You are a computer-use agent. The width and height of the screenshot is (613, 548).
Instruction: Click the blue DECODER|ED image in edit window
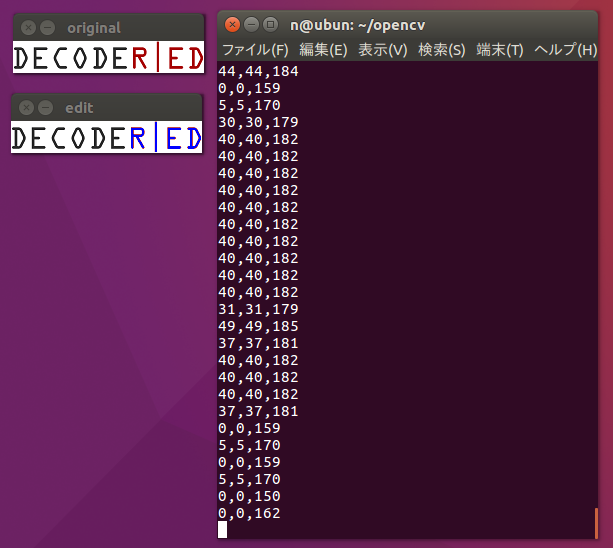[x=107, y=139]
